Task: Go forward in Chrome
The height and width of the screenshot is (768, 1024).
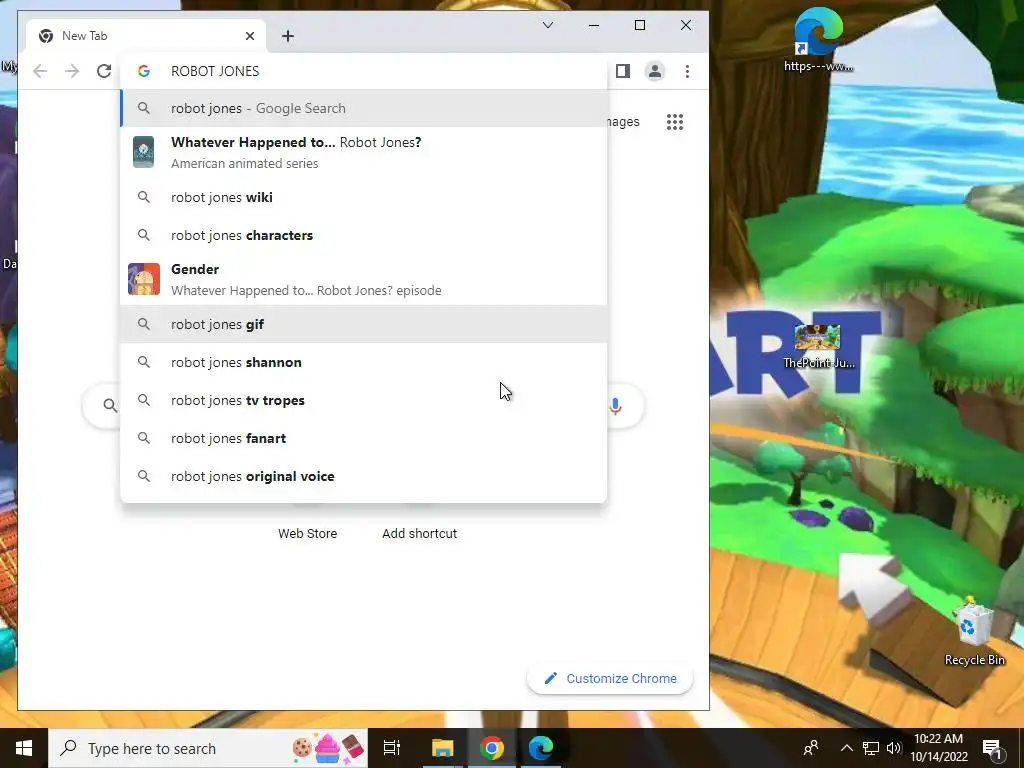Action: click(72, 71)
